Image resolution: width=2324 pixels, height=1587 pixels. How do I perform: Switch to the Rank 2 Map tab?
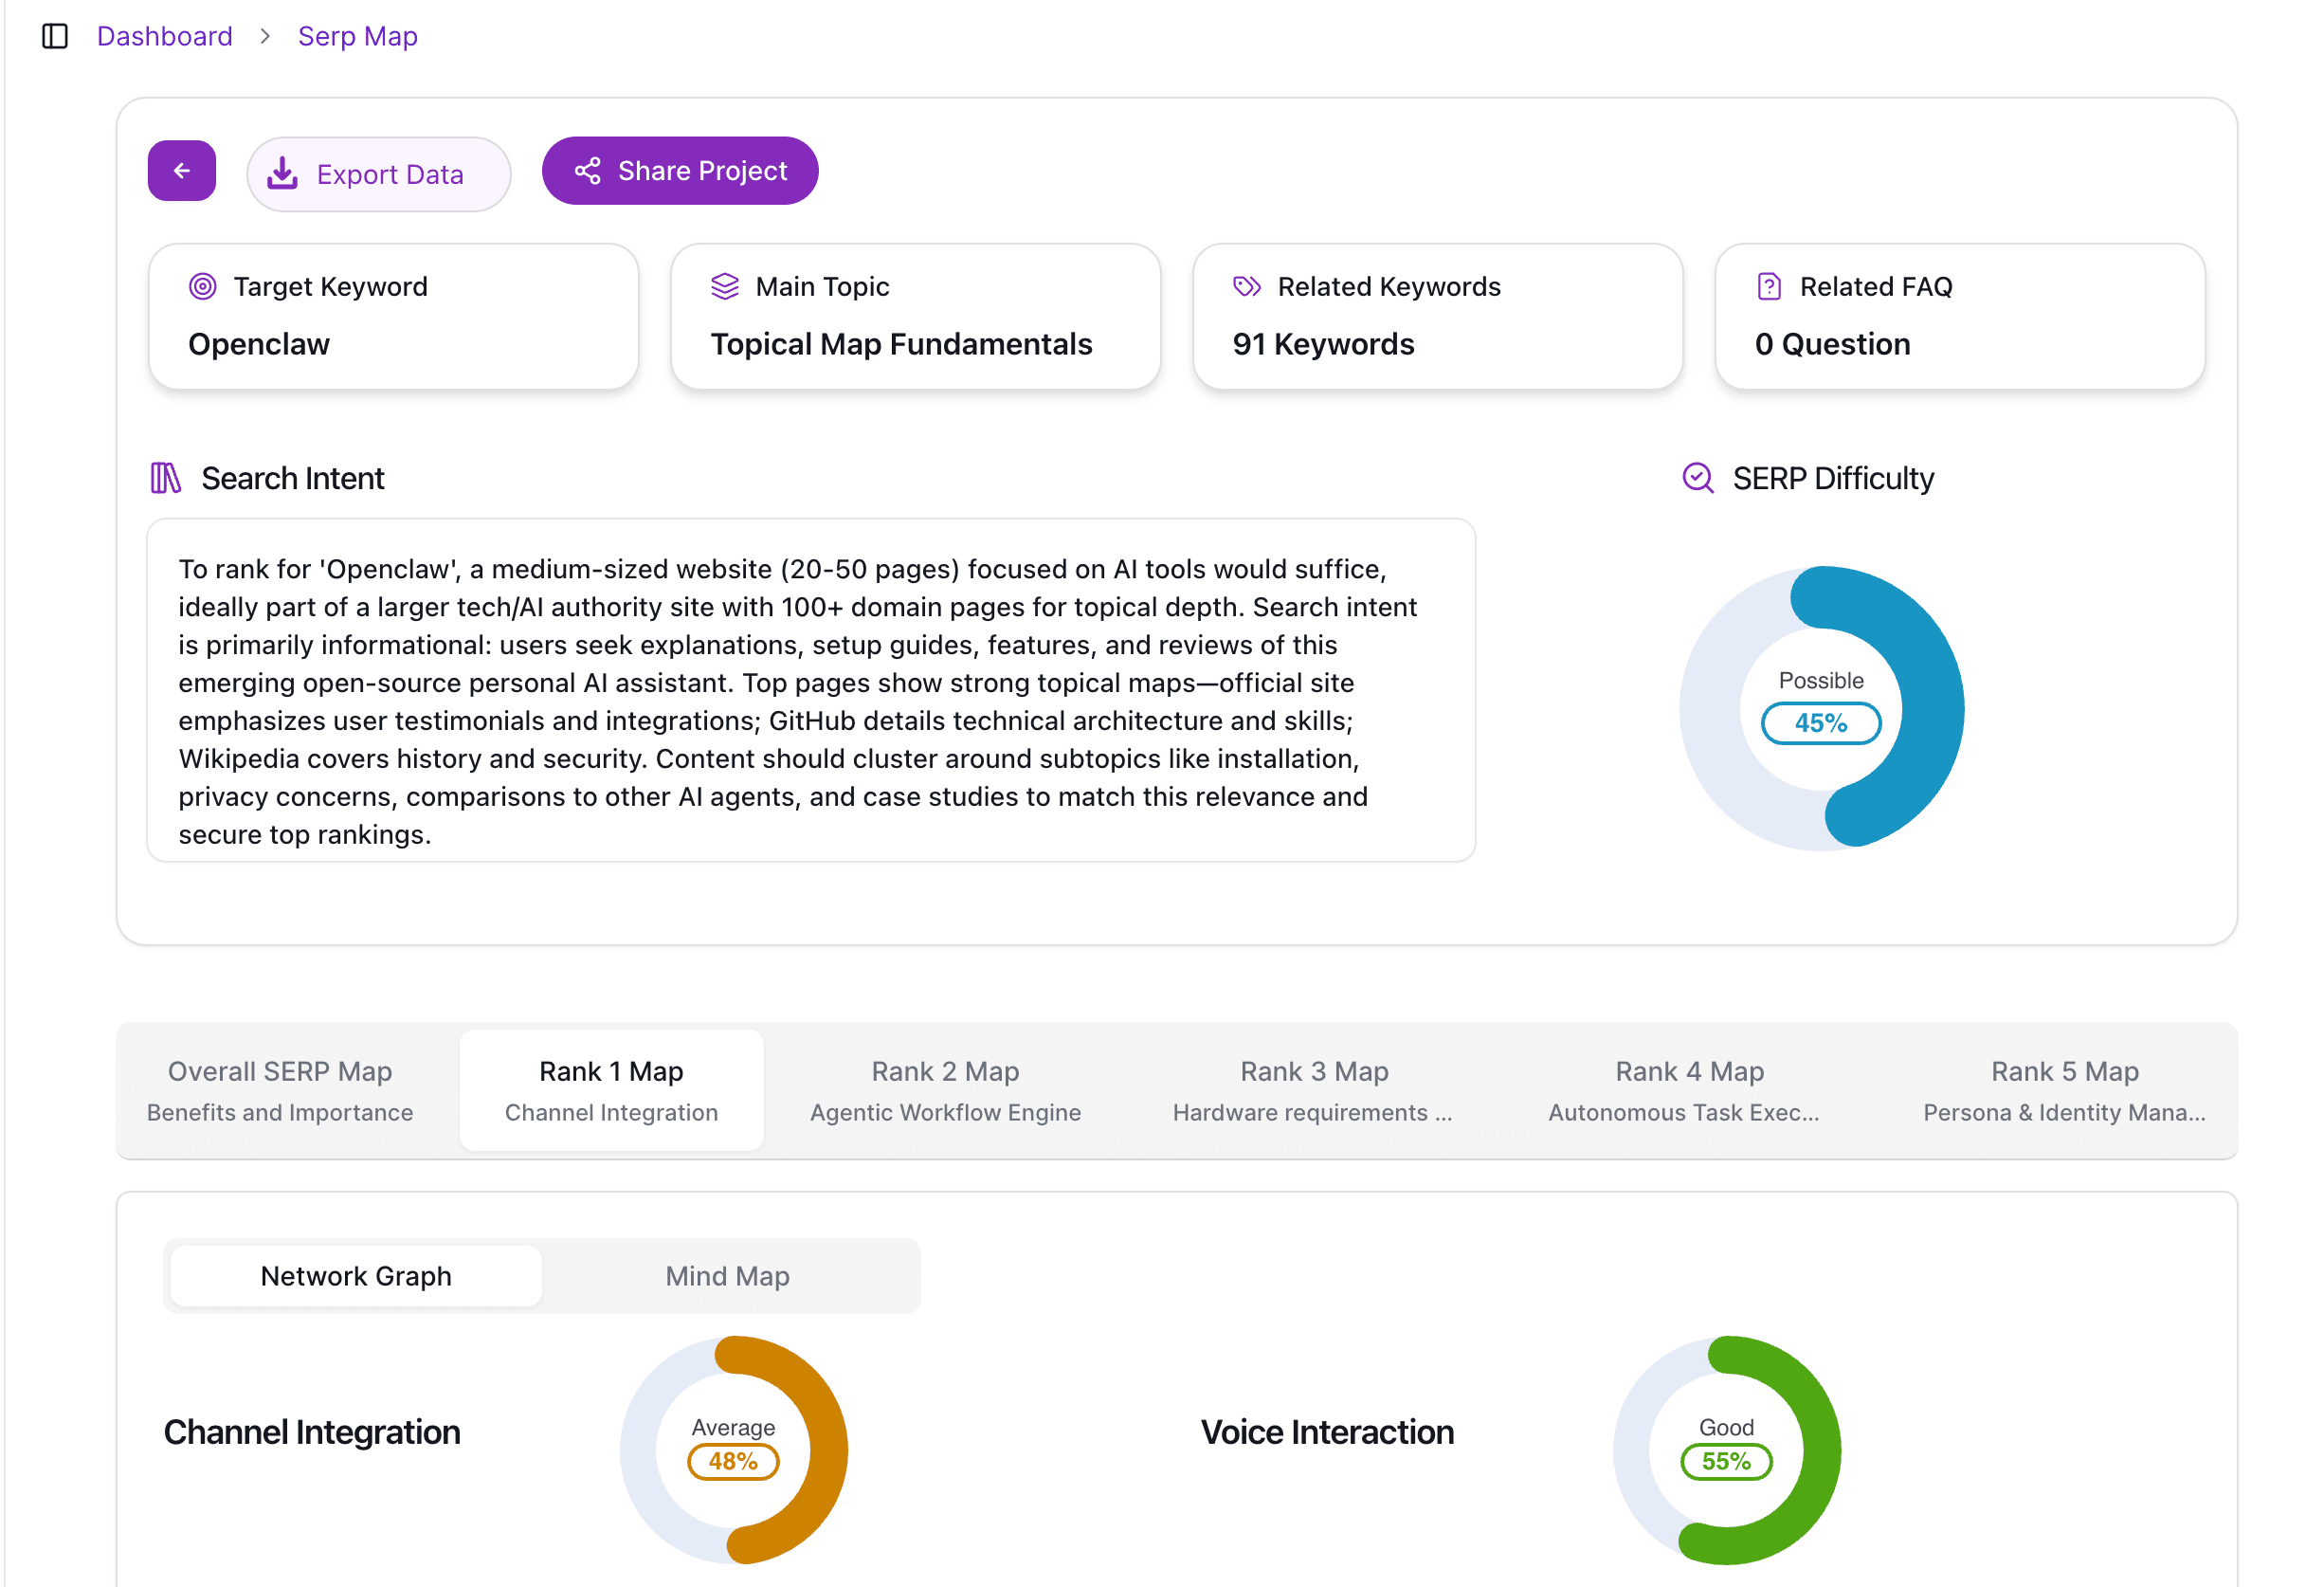coord(944,1090)
